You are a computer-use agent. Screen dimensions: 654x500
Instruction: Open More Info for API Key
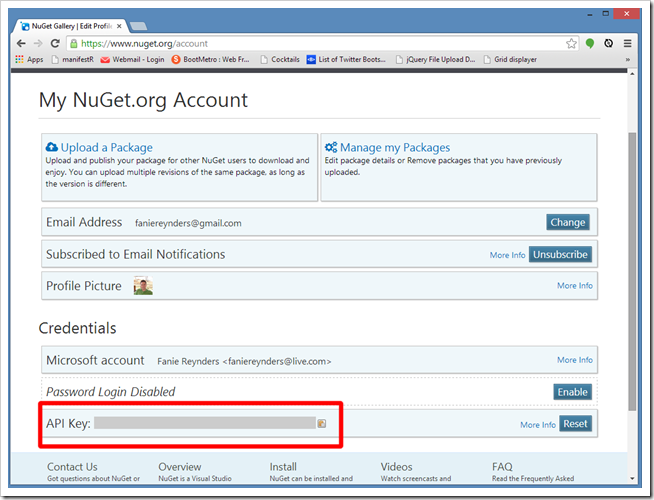coord(538,425)
